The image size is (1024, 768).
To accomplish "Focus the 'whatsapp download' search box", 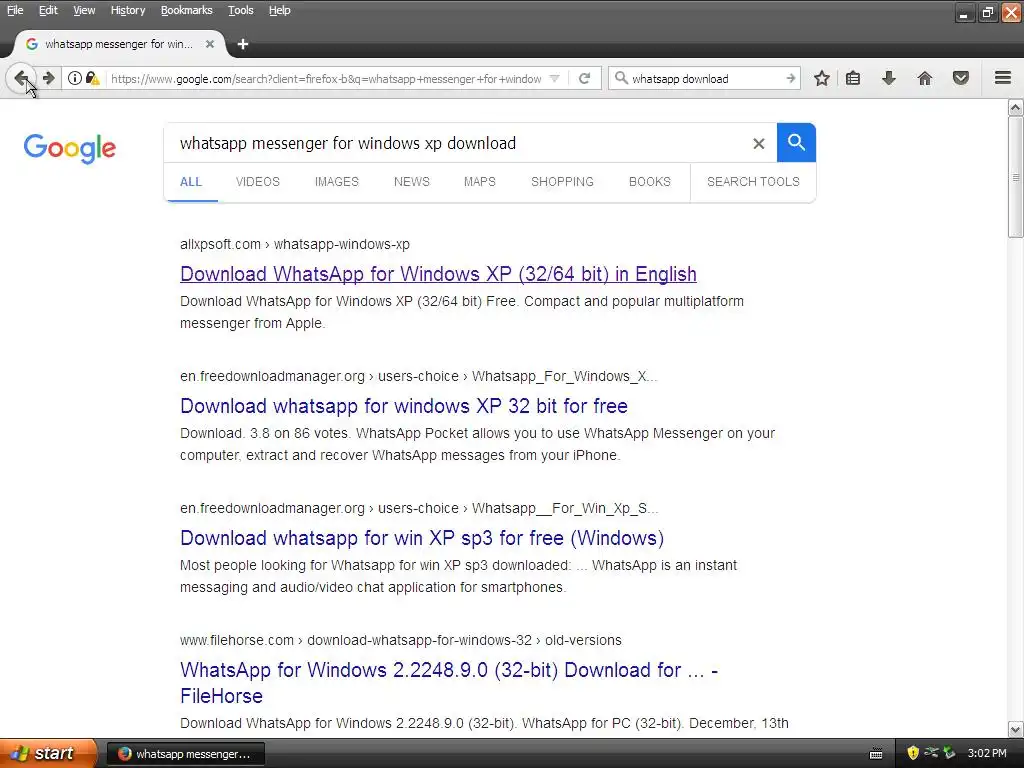I will 705,78.
